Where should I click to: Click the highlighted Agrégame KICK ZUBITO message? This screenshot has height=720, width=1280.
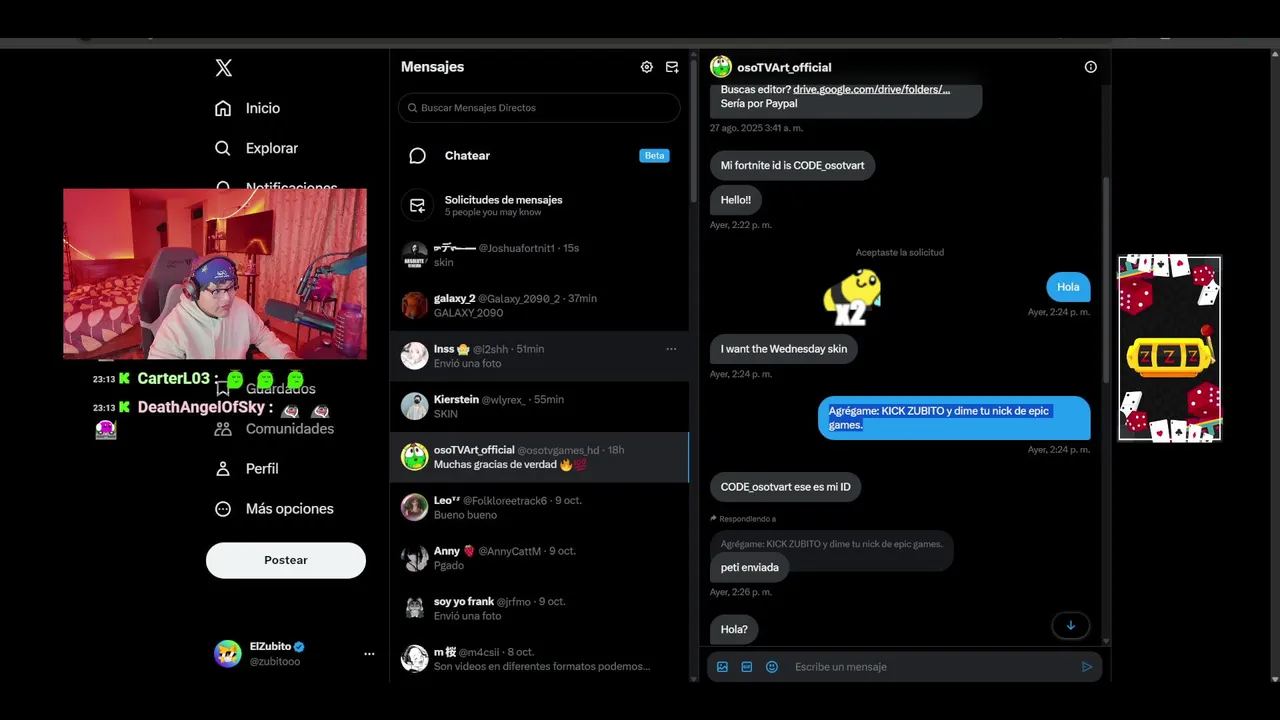(x=954, y=418)
